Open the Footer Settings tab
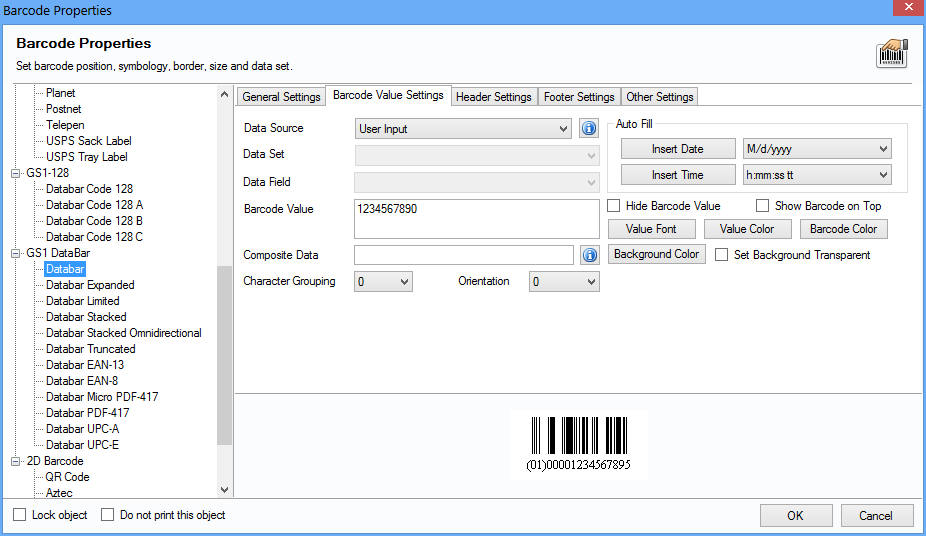 coord(579,97)
